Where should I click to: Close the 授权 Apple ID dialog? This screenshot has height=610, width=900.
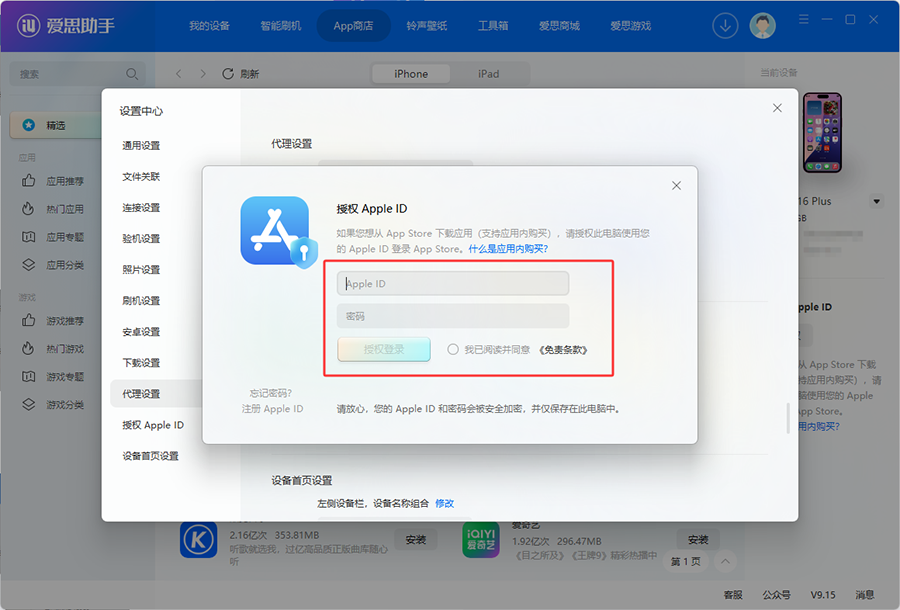676,185
